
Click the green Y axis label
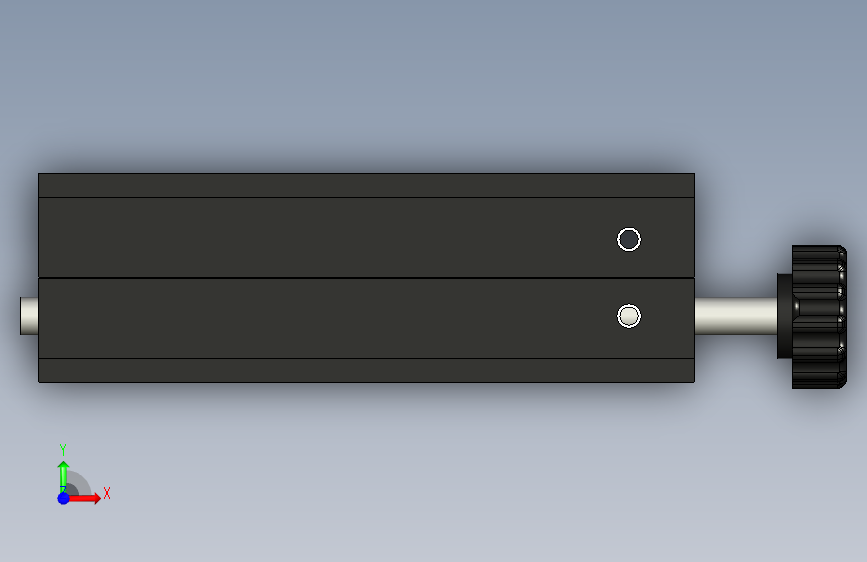62,450
